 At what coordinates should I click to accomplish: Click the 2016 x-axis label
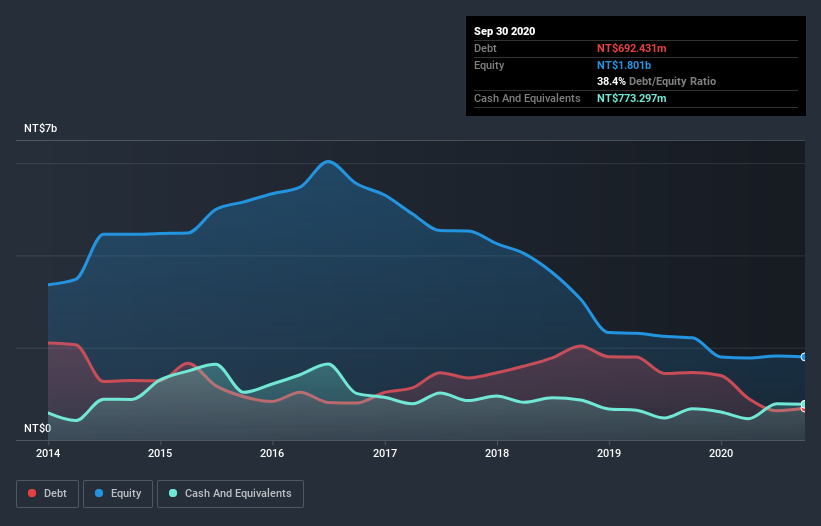pyautogui.click(x=272, y=453)
